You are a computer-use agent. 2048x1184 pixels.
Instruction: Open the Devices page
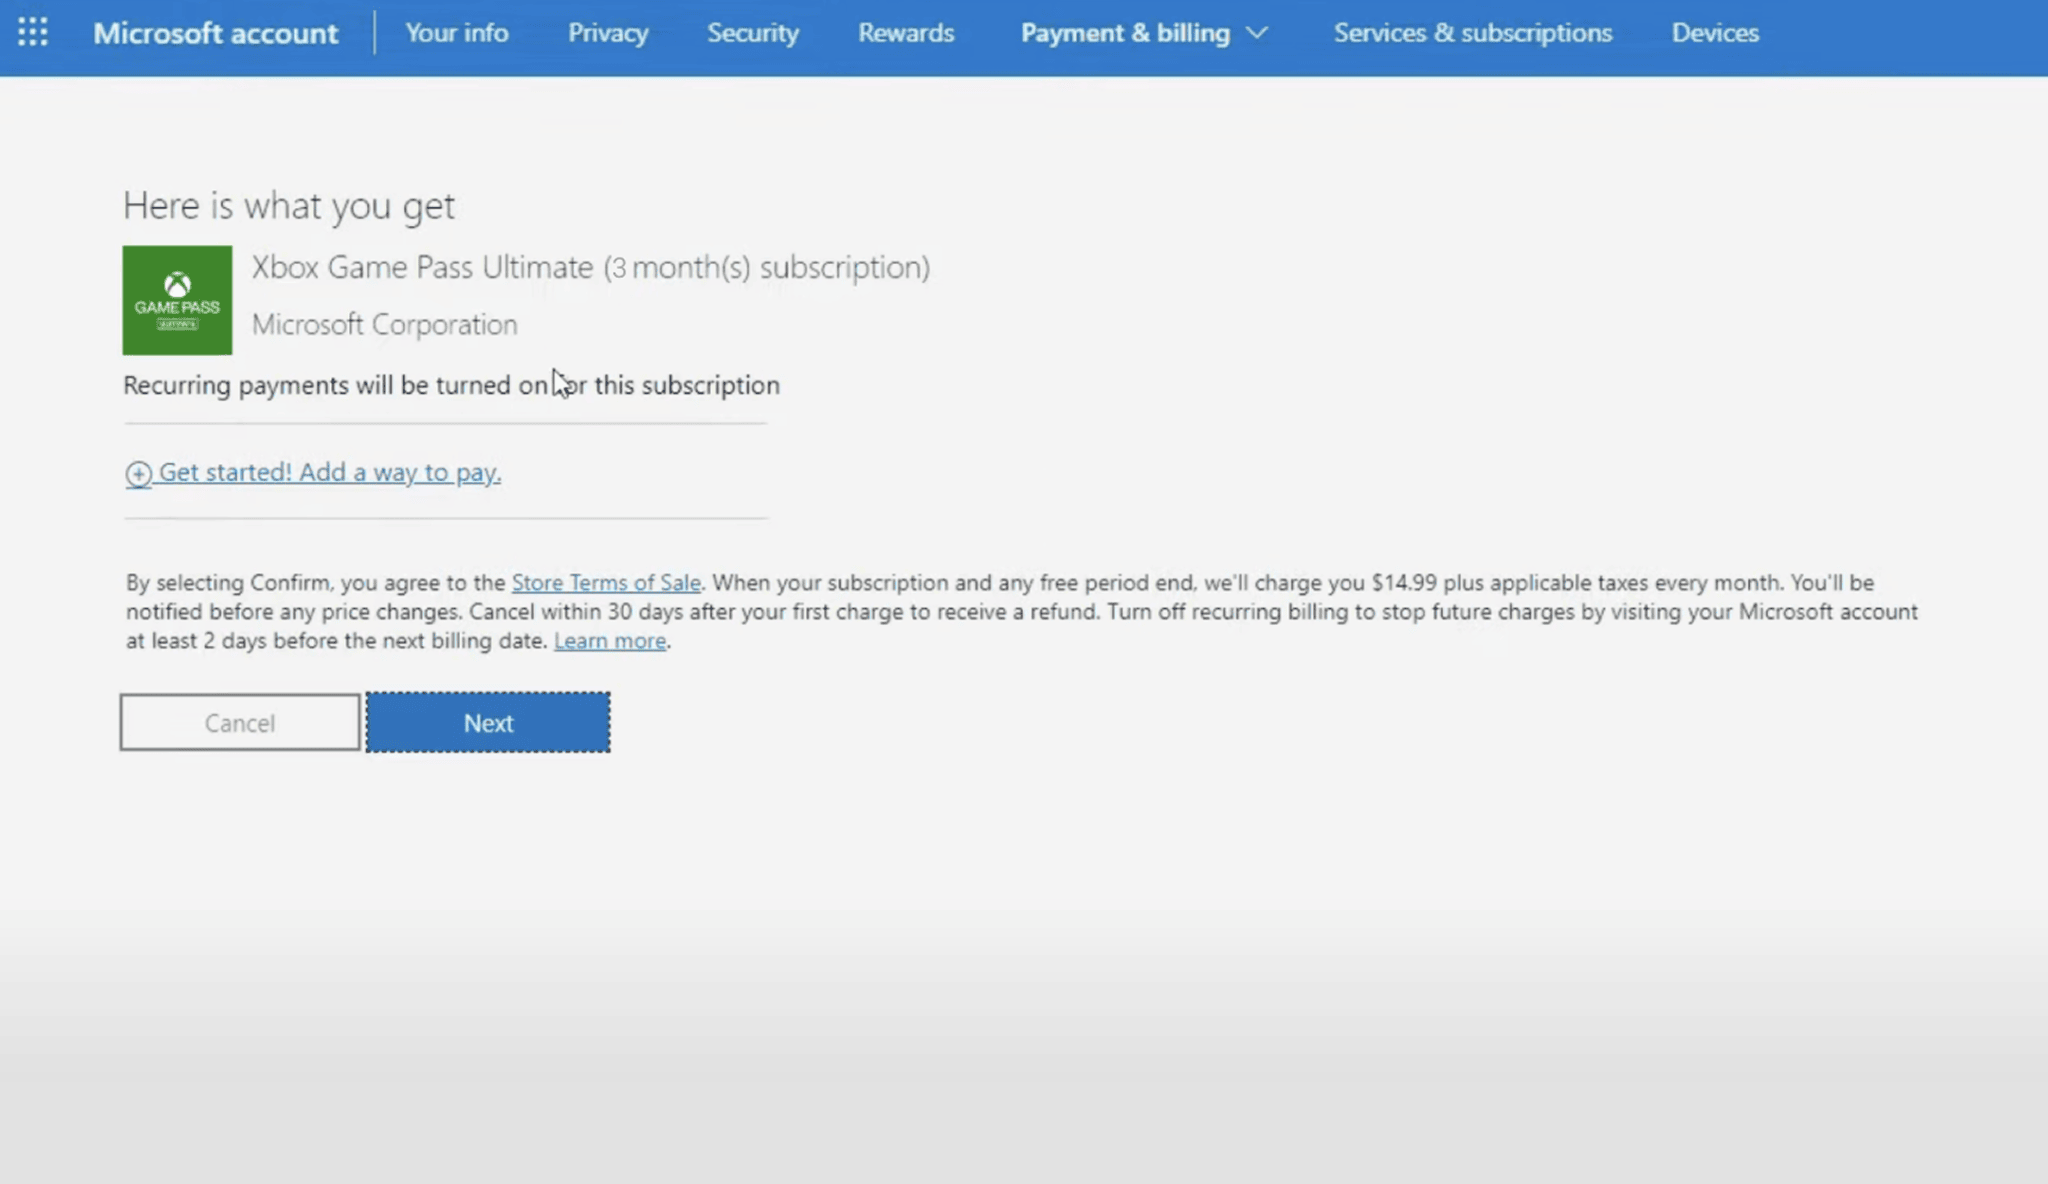(1715, 33)
